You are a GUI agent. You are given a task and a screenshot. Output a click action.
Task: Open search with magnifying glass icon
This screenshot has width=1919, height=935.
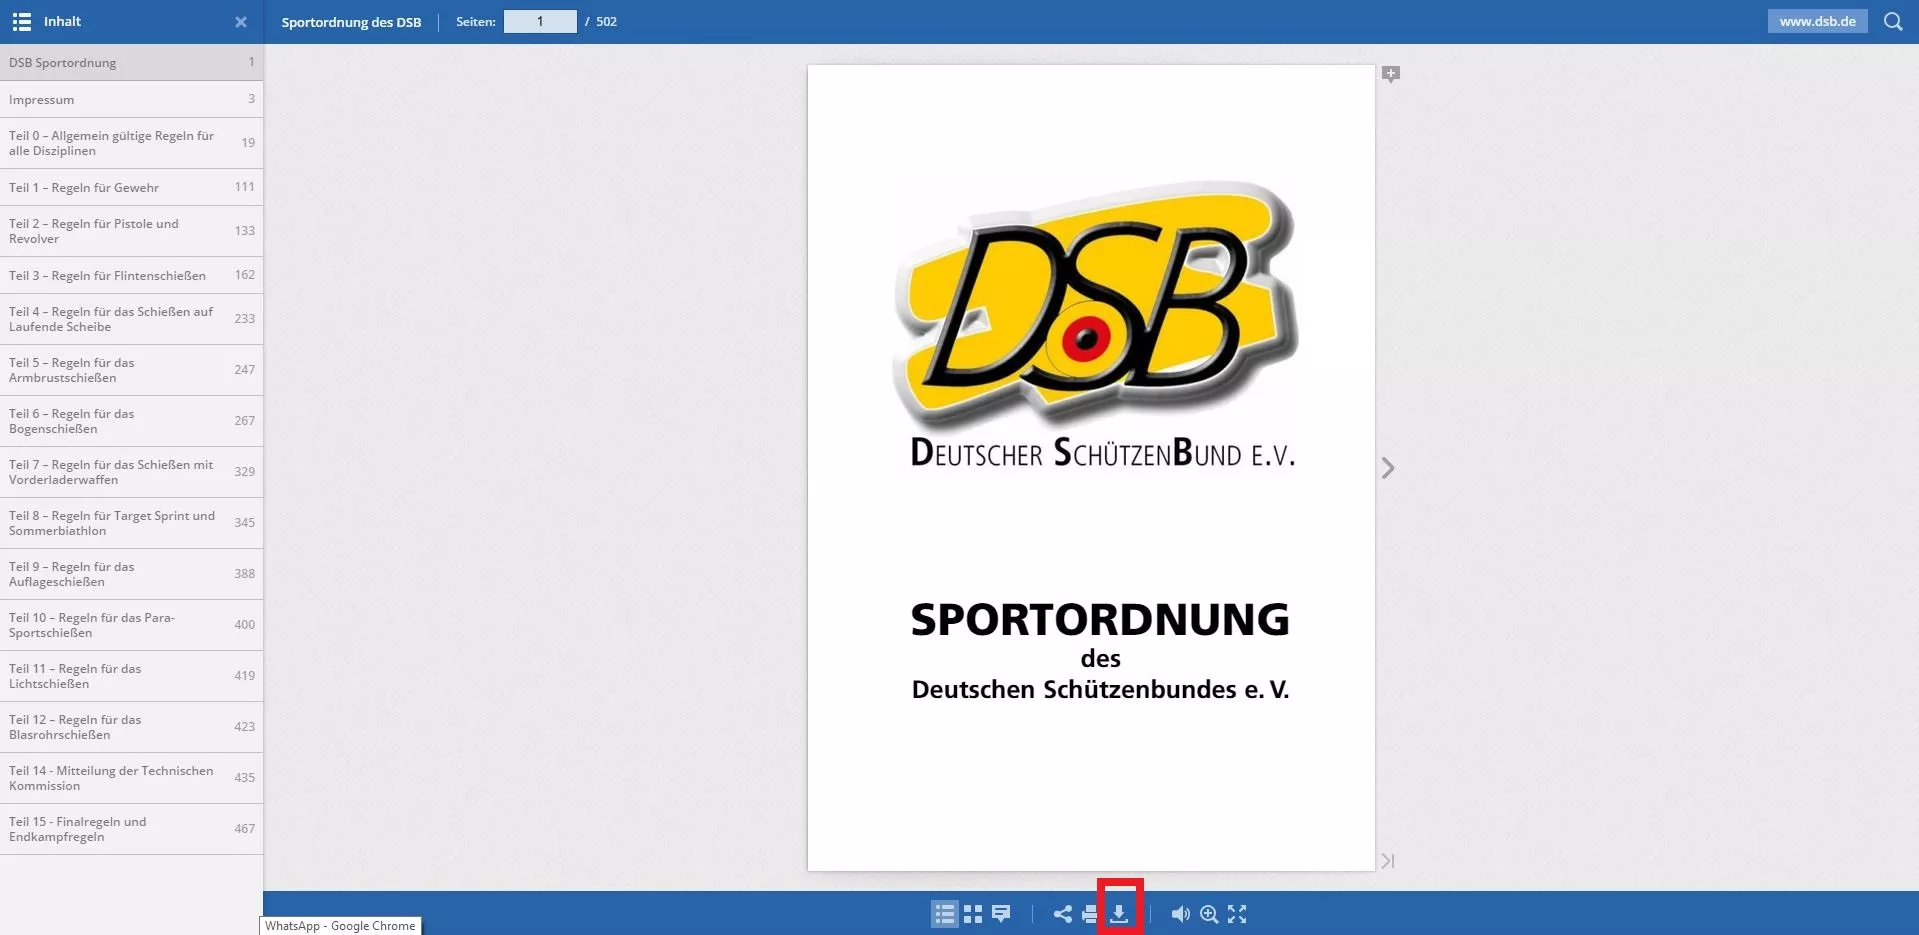[1893, 21]
